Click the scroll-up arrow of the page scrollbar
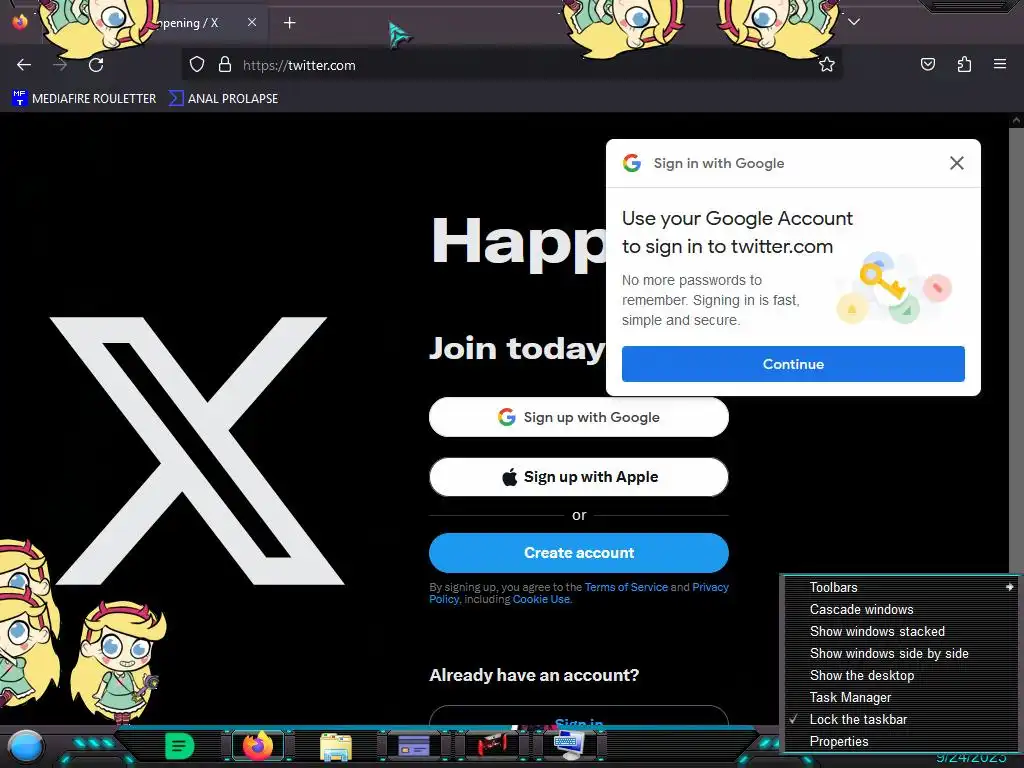Screen dimensions: 1024x768 tap(1016, 120)
